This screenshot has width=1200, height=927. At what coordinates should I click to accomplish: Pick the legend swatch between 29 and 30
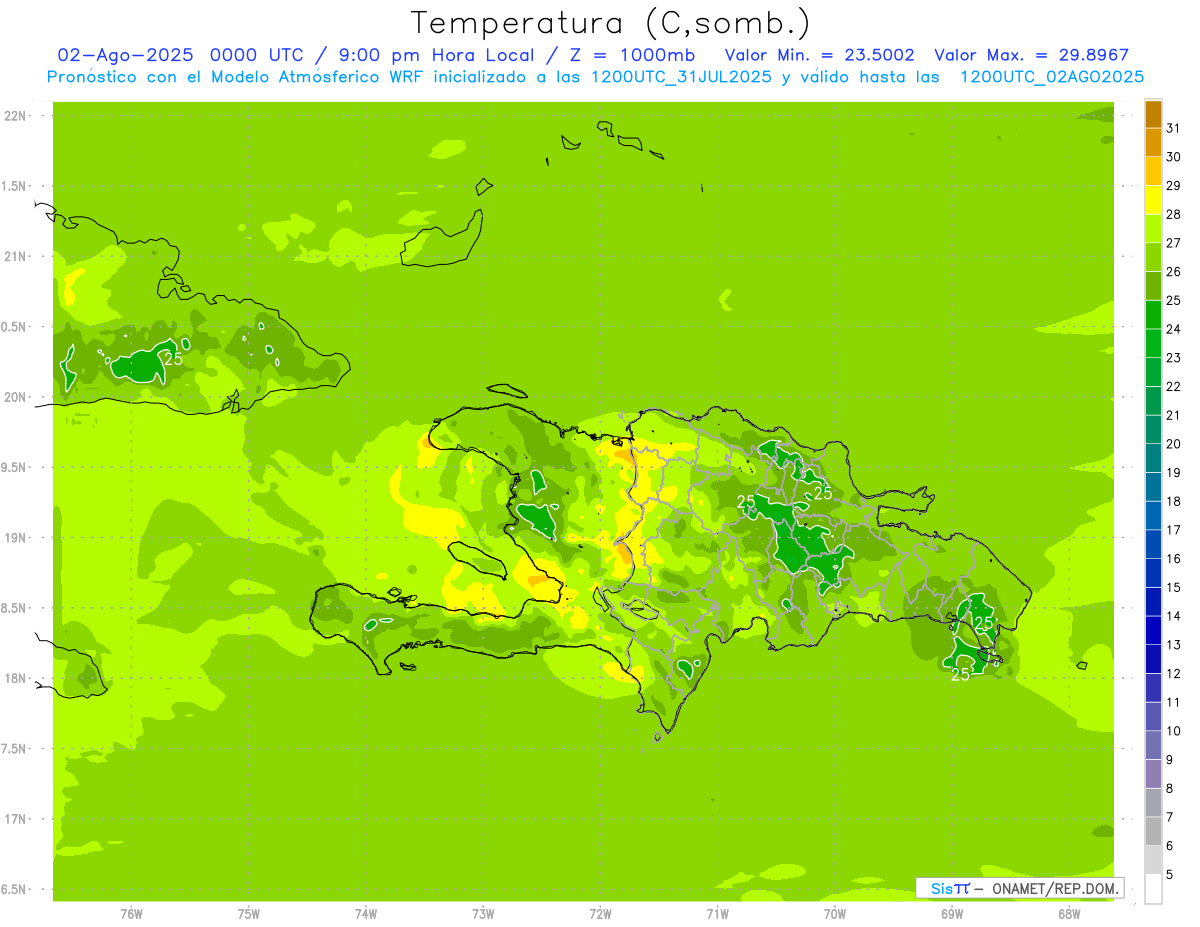pos(1153,171)
